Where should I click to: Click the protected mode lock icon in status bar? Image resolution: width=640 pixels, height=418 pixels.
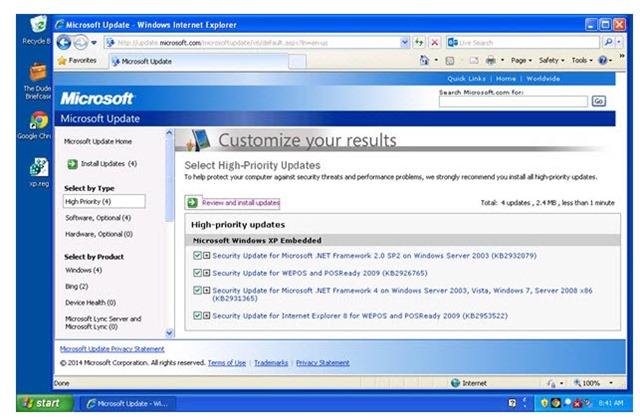click(x=551, y=383)
